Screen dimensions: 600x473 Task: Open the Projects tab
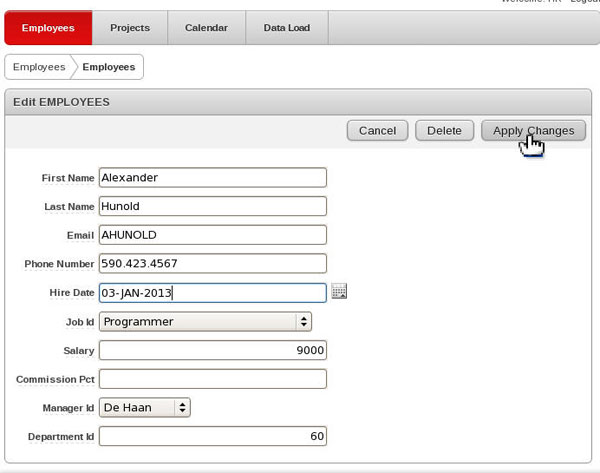pos(130,28)
